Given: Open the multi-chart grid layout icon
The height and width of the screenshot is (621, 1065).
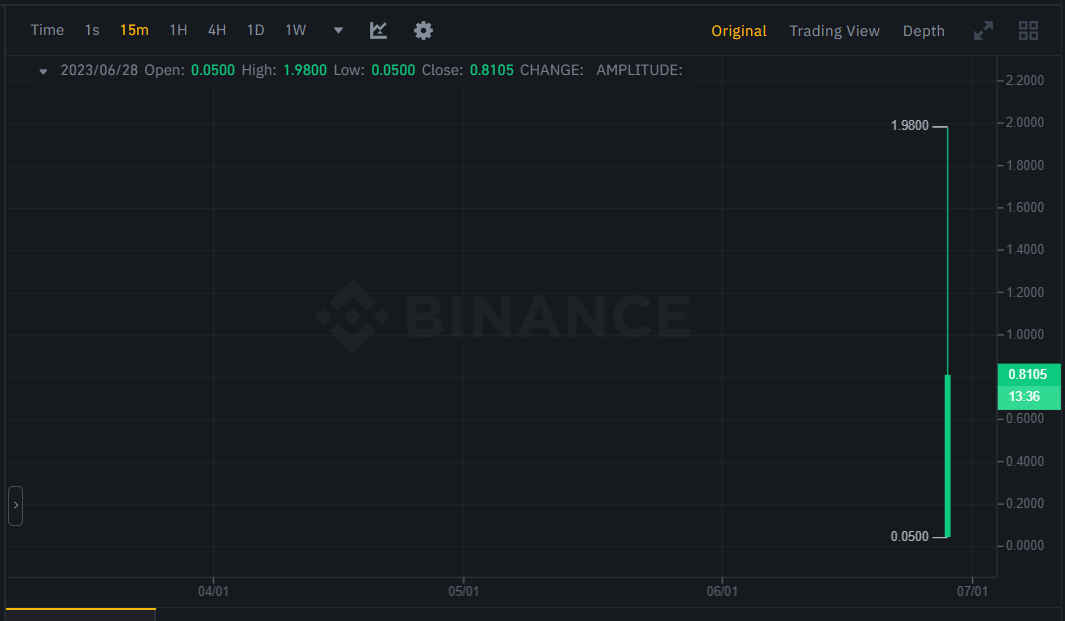Looking at the screenshot, I should (x=1028, y=31).
